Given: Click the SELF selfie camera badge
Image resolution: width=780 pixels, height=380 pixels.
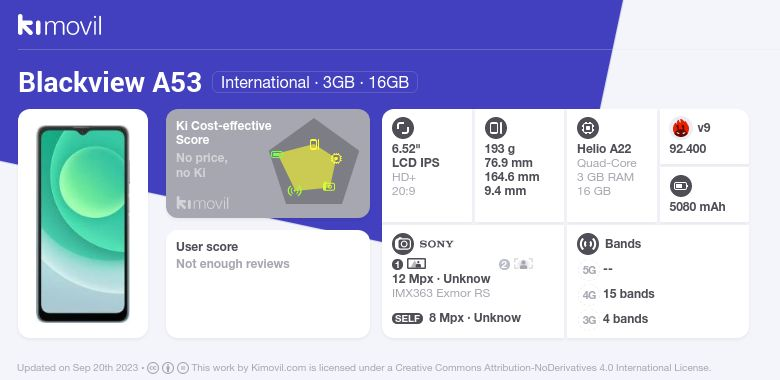Looking at the screenshot, I should point(407,318).
